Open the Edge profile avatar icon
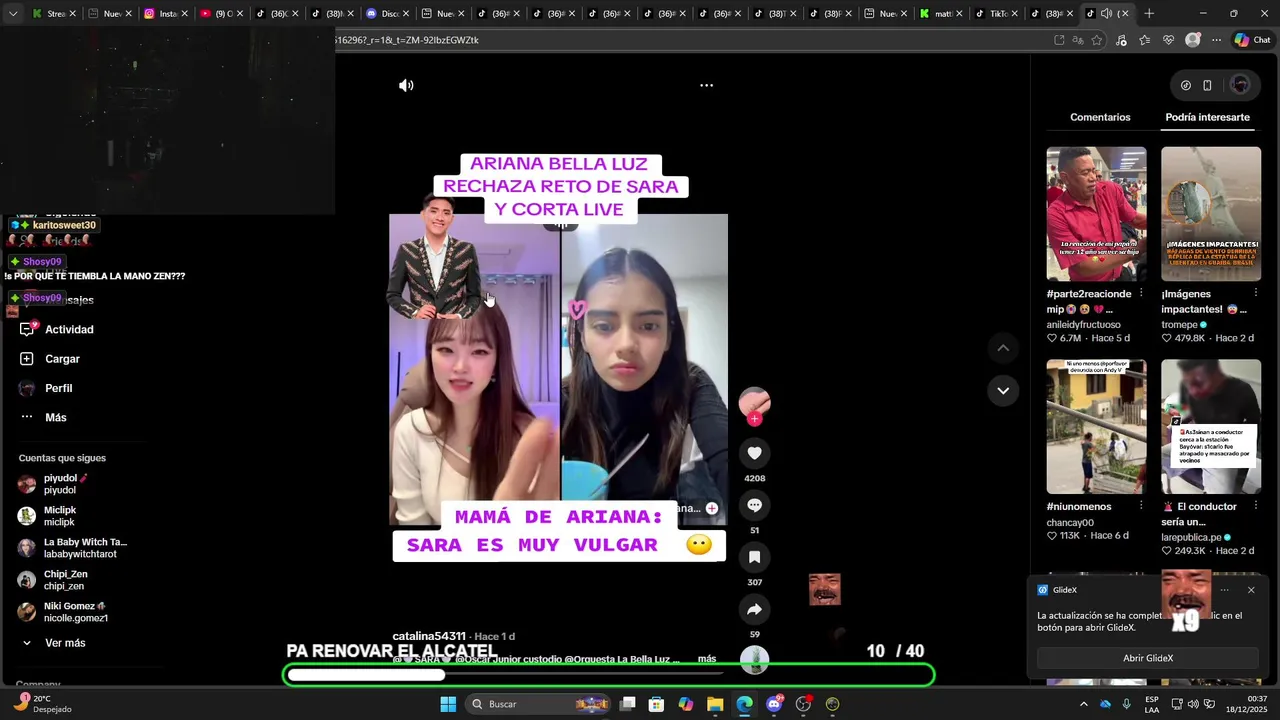This screenshot has height=720, width=1280. (x=1192, y=40)
